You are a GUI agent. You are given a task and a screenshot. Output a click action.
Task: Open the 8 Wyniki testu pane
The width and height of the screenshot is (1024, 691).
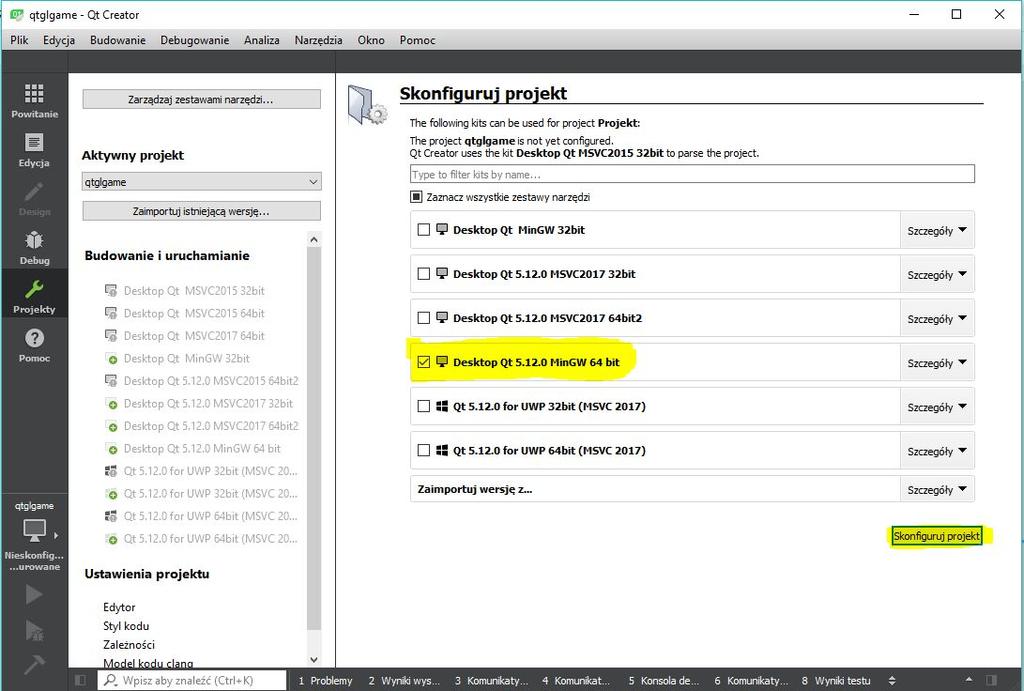click(x=836, y=681)
